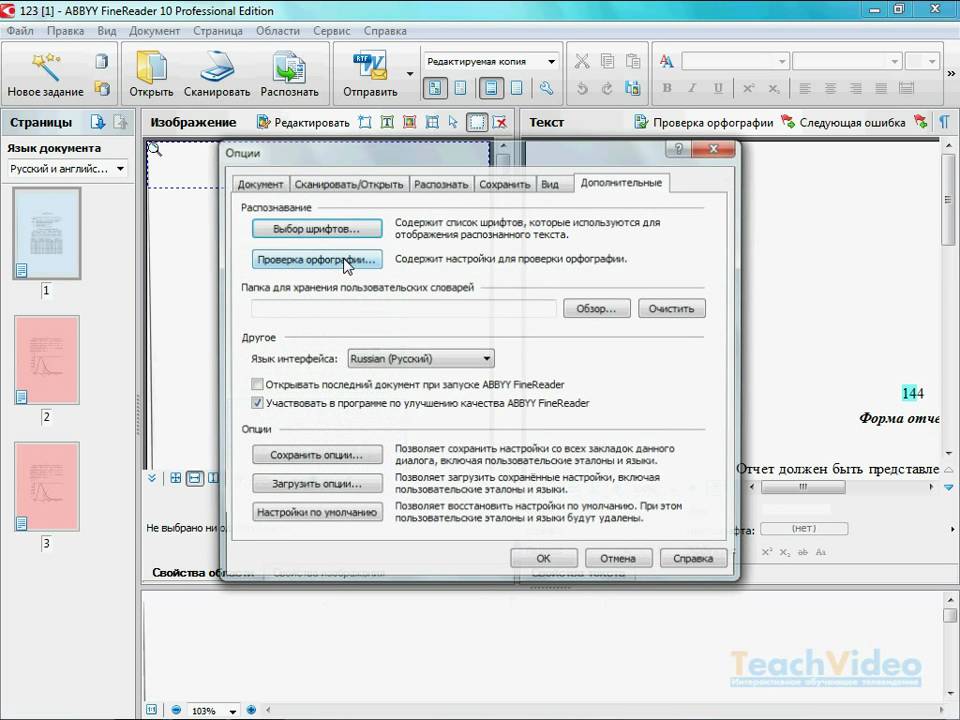Image resolution: width=960 pixels, height=720 pixels.
Task: Open the Сервис menu
Action: (331, 31)
